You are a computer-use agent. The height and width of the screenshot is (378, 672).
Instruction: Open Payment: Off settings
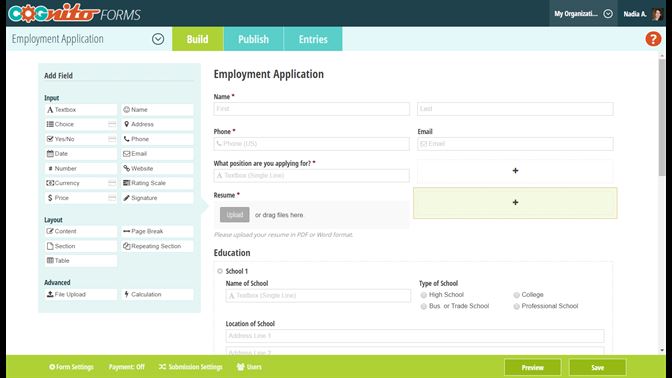(126, 367)
